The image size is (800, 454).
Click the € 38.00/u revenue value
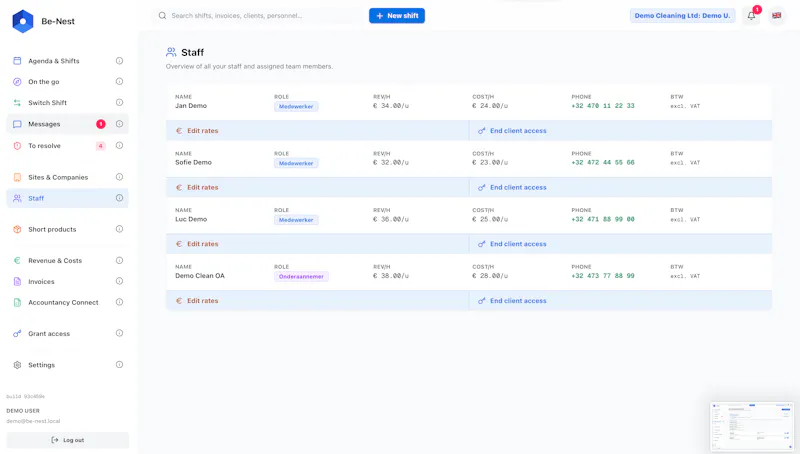click(391, 275)
